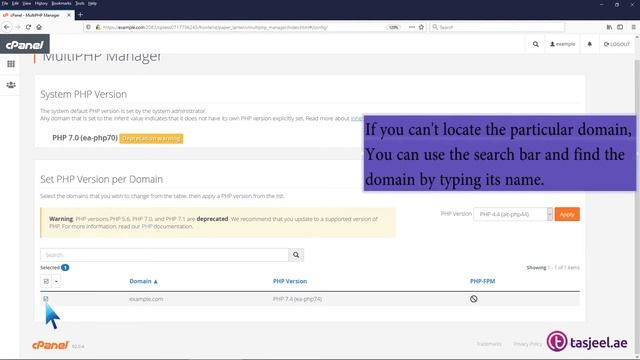
Task: Open the Bookmarks menu
Action: tap(61, 3)
